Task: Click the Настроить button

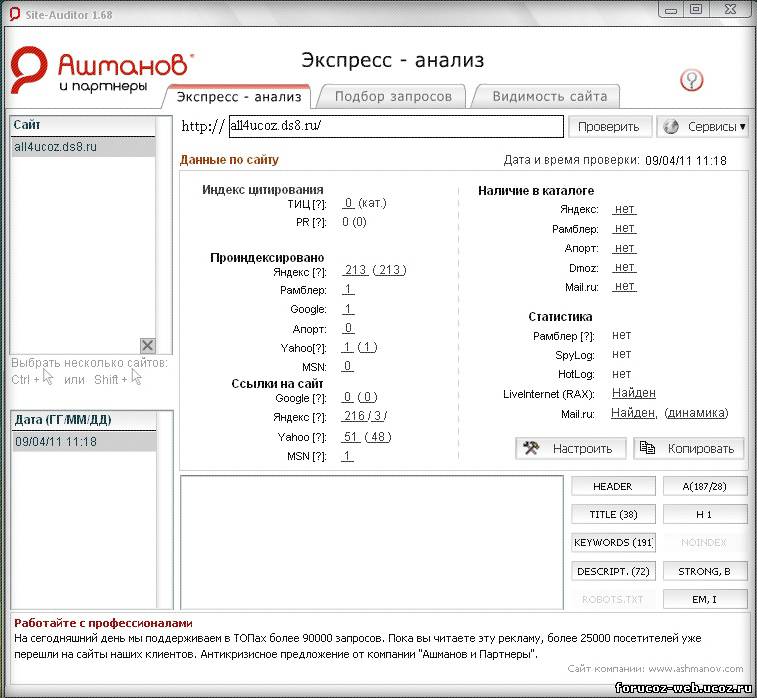Action: click(x=571, y=448)
